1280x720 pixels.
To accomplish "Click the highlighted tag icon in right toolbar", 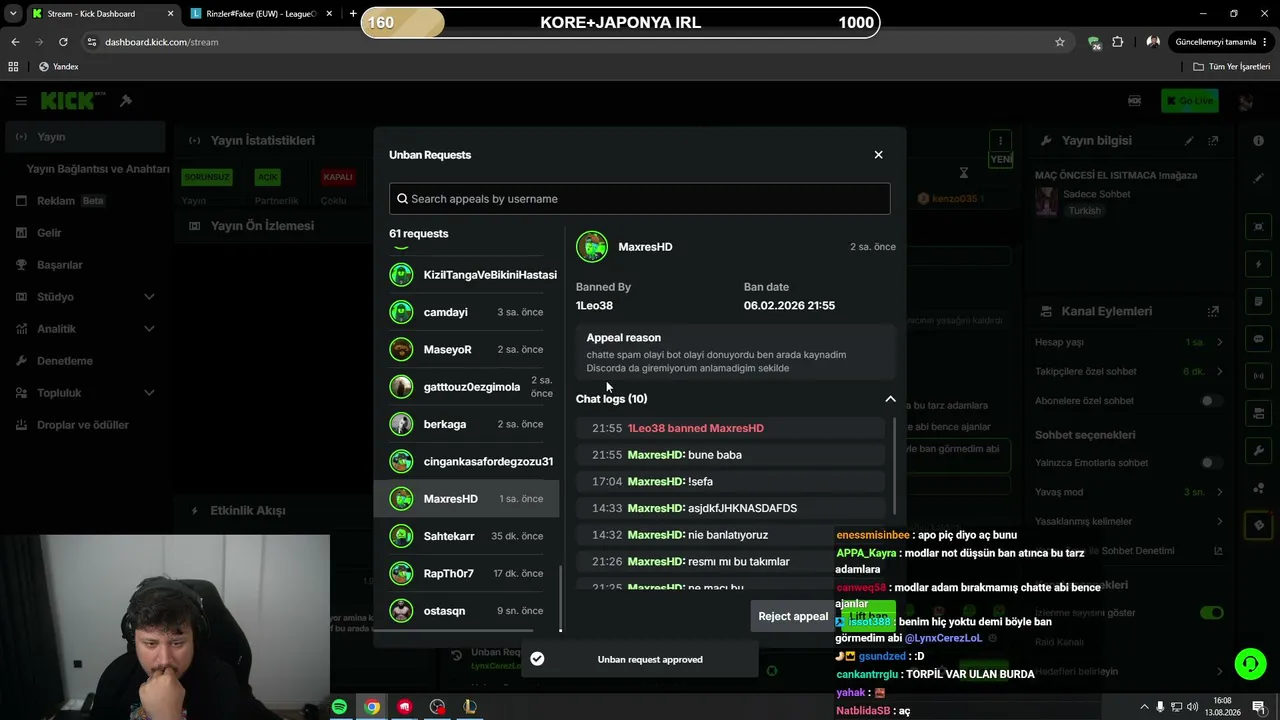I will coord(1258,525).
